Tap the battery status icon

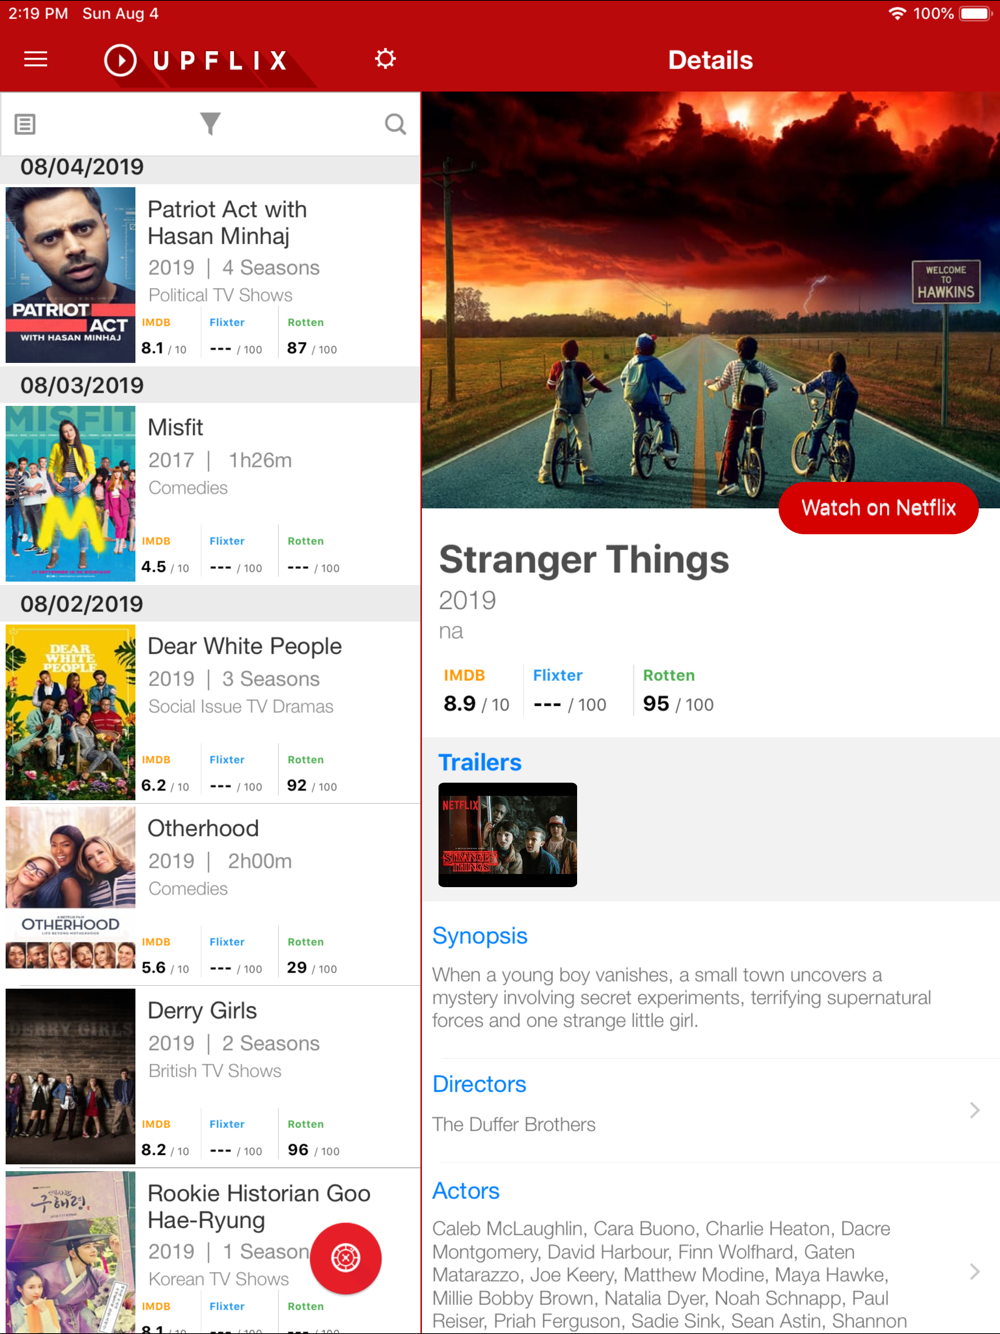click(x=975, y=14)
